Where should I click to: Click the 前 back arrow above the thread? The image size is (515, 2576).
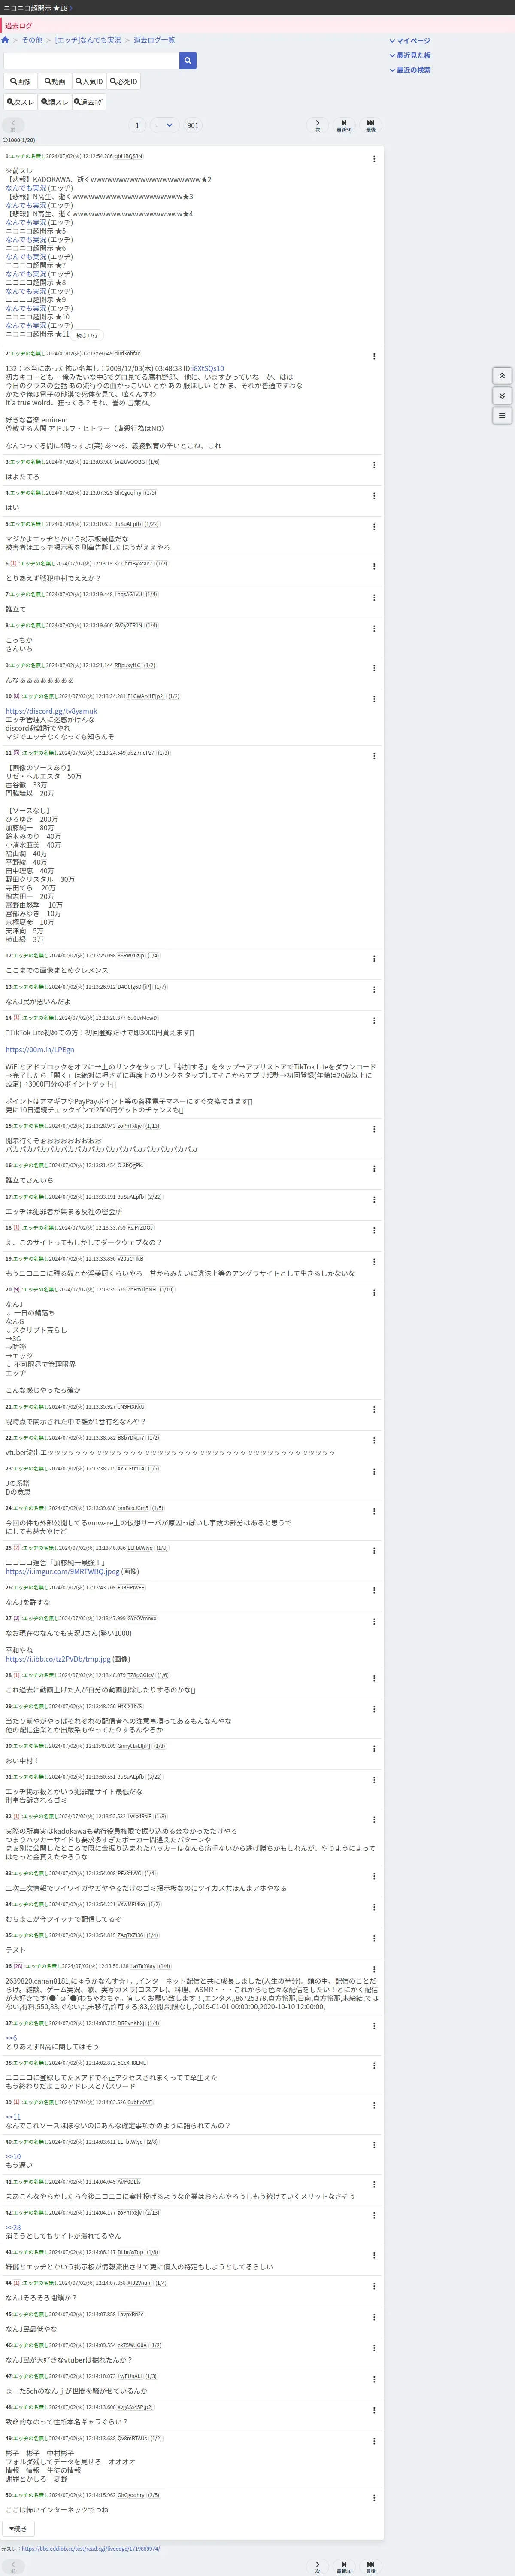[x=13, y=126]
